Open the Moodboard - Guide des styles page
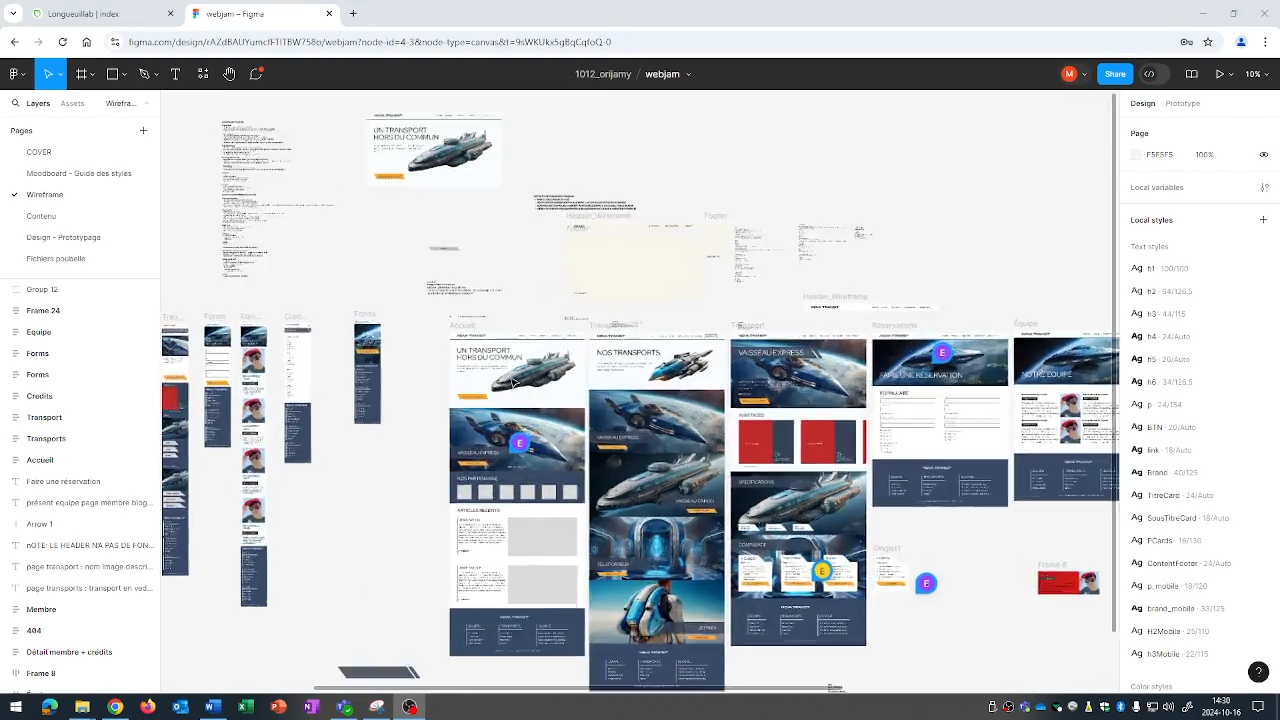The image size is (1280, 720). pyautogui.click(x=79, y=174)
